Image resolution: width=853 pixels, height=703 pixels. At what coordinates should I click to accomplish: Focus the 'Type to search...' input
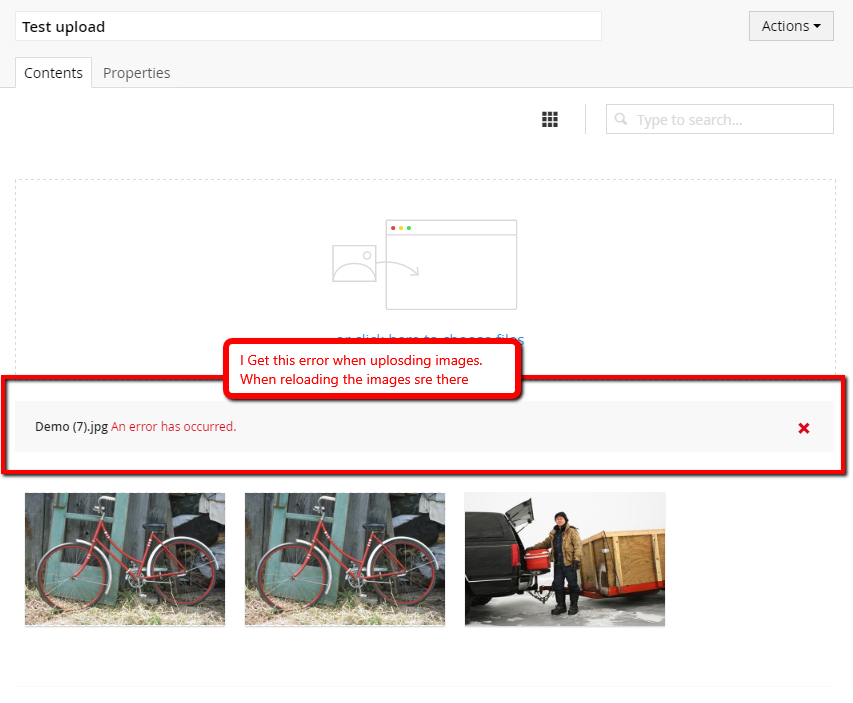[730, 120]
